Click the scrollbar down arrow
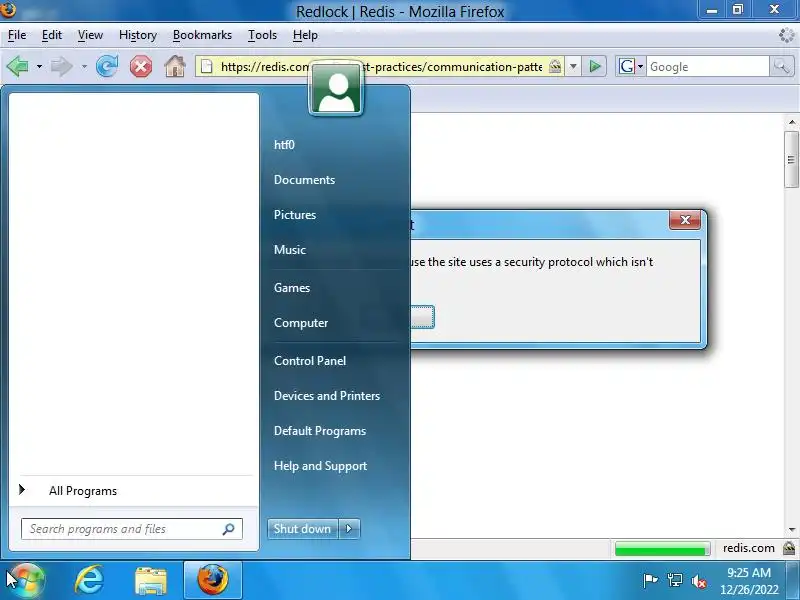 click(x=791, y=530)
